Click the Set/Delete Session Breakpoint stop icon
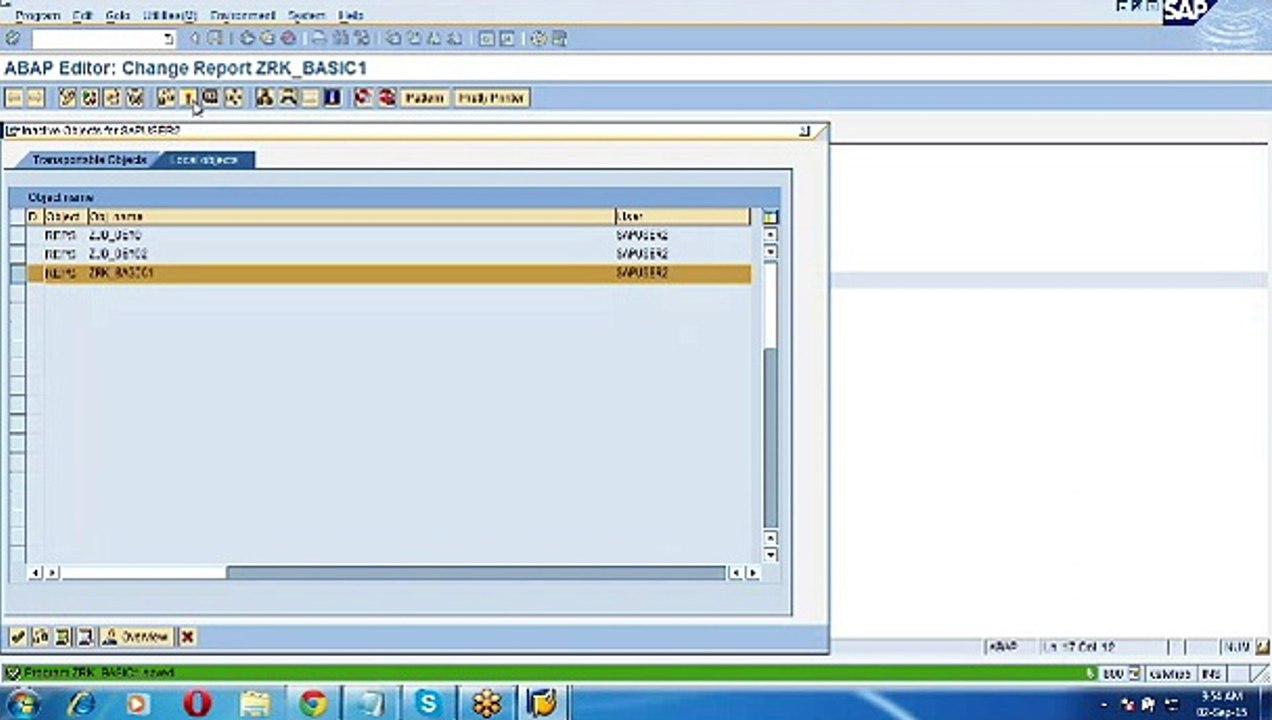1272x720 pixels. (362, 98)
